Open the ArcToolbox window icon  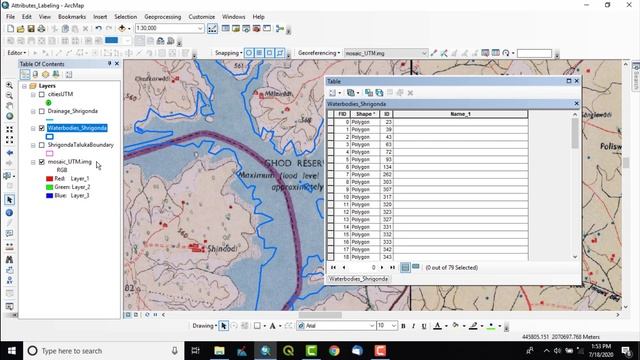256,29
